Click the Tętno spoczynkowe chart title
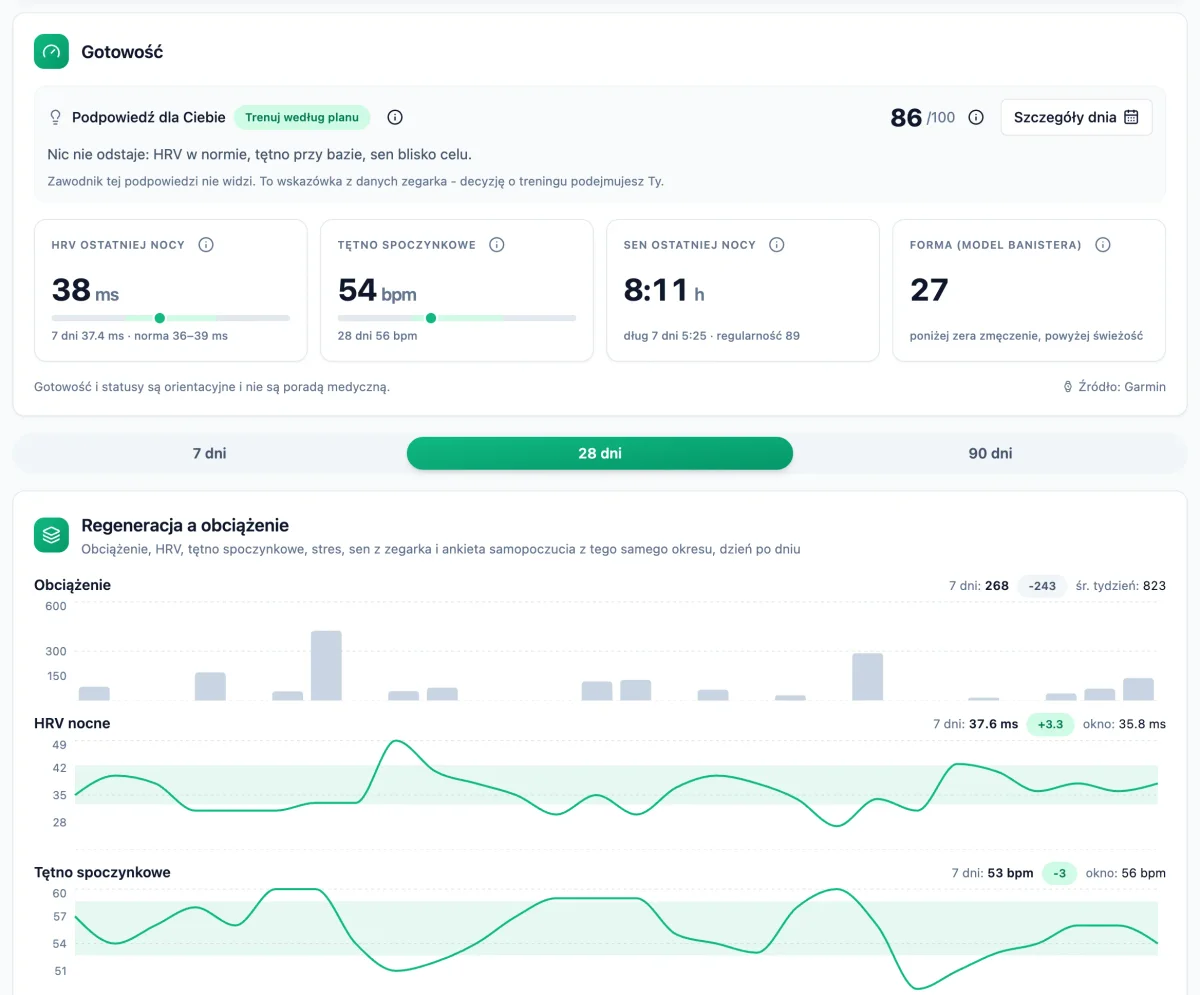This screenshot has width=1200, height=995. (102, 872)
